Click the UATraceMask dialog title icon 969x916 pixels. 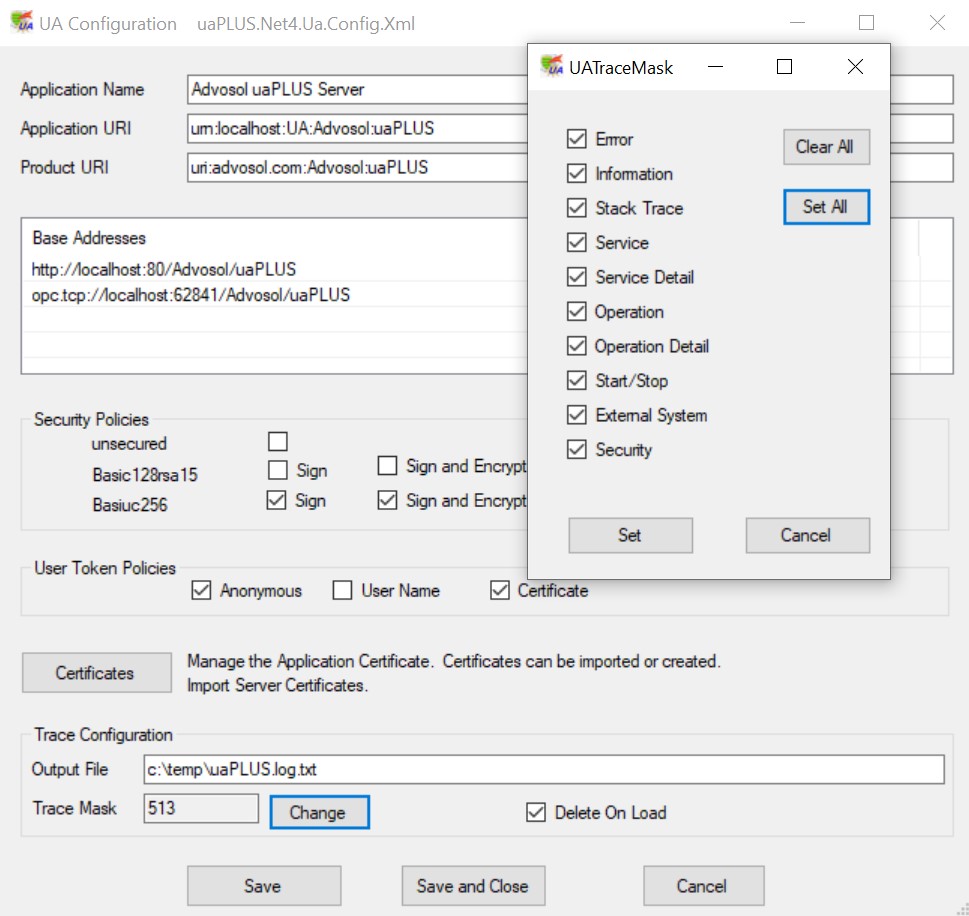(551, 67)
